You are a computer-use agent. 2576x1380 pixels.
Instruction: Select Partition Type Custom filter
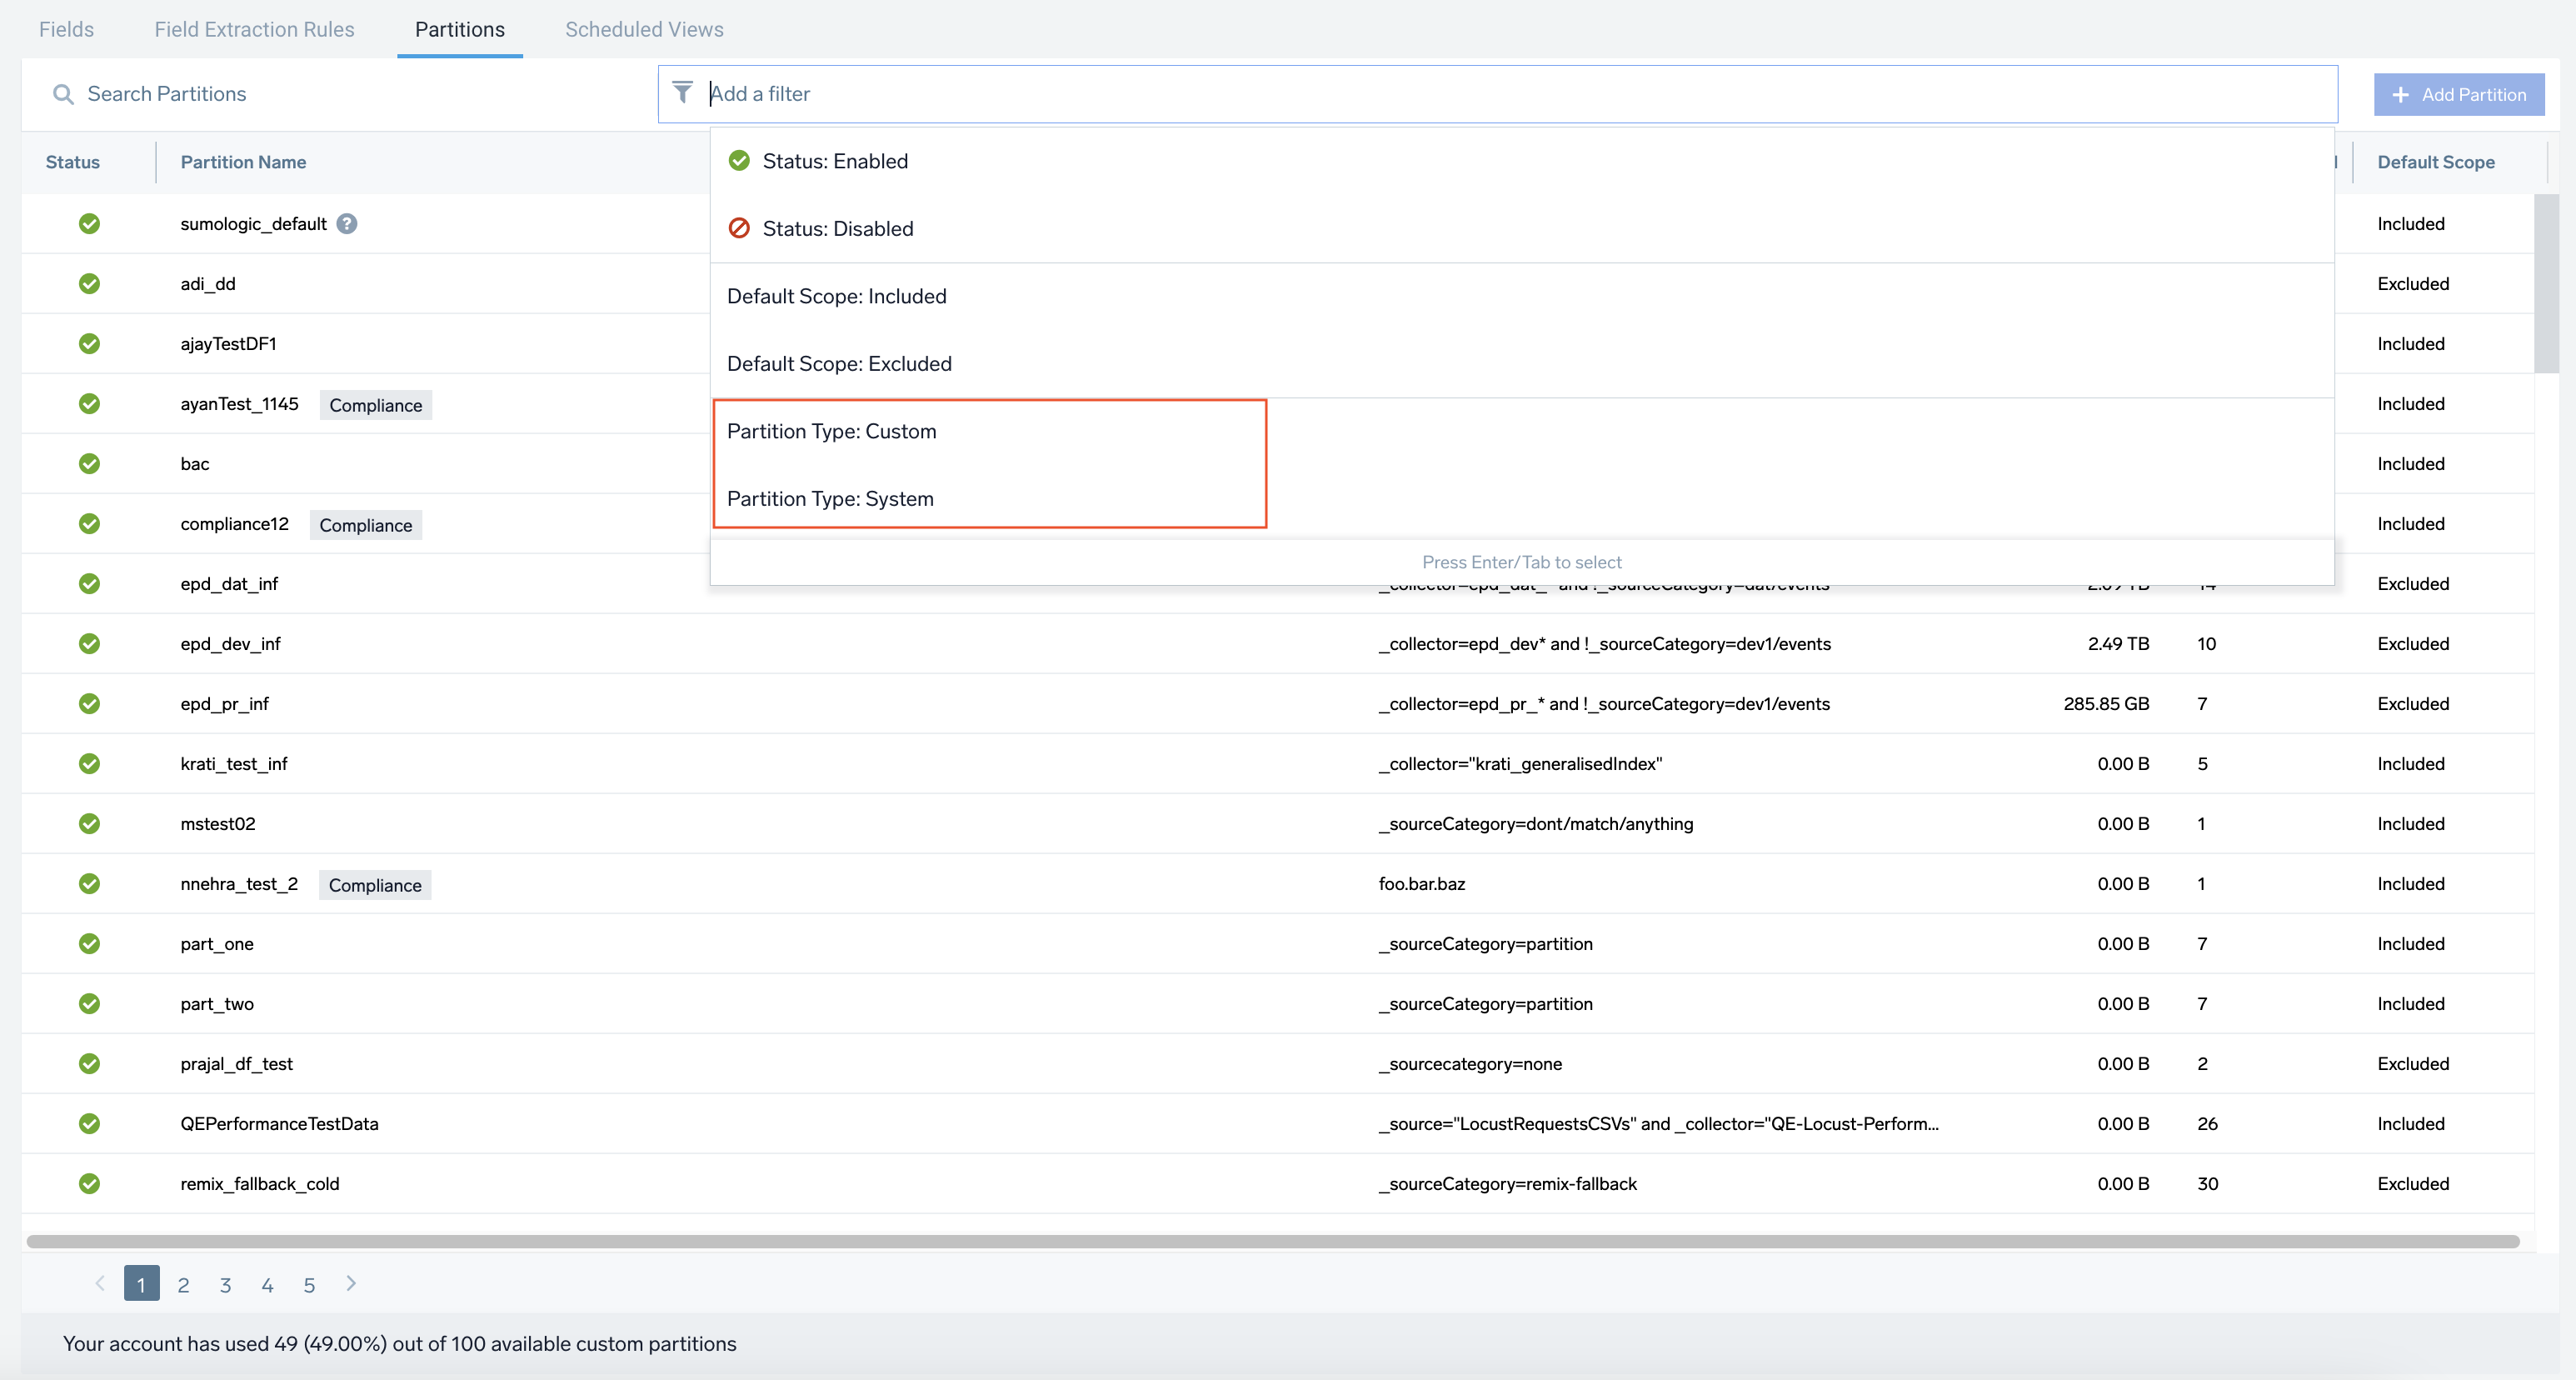coord(831,431)
